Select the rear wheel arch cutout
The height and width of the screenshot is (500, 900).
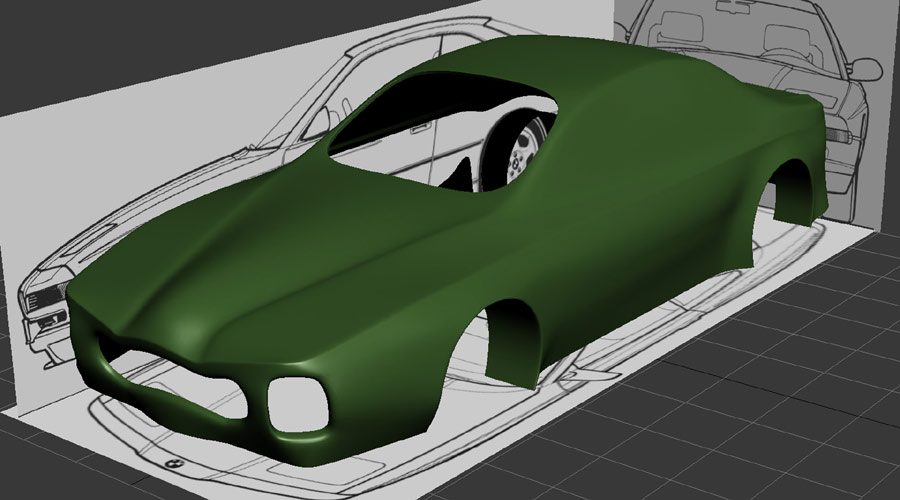coord(792,190)
